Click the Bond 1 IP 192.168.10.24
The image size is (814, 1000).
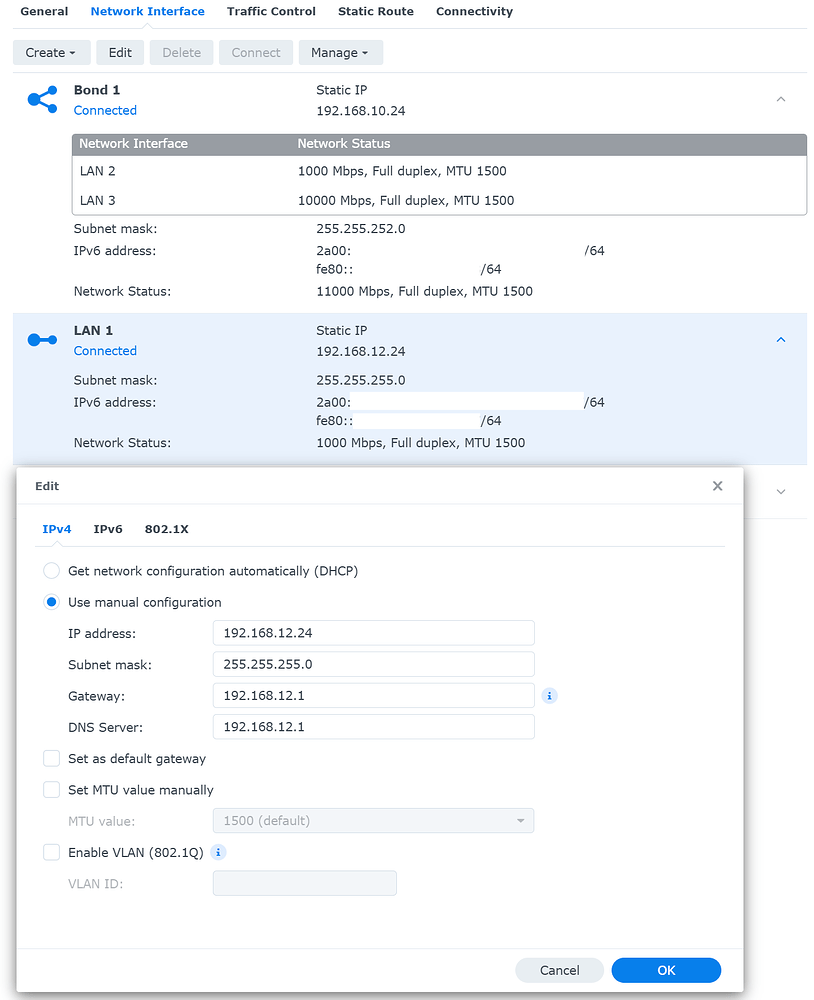pos(360,111)
